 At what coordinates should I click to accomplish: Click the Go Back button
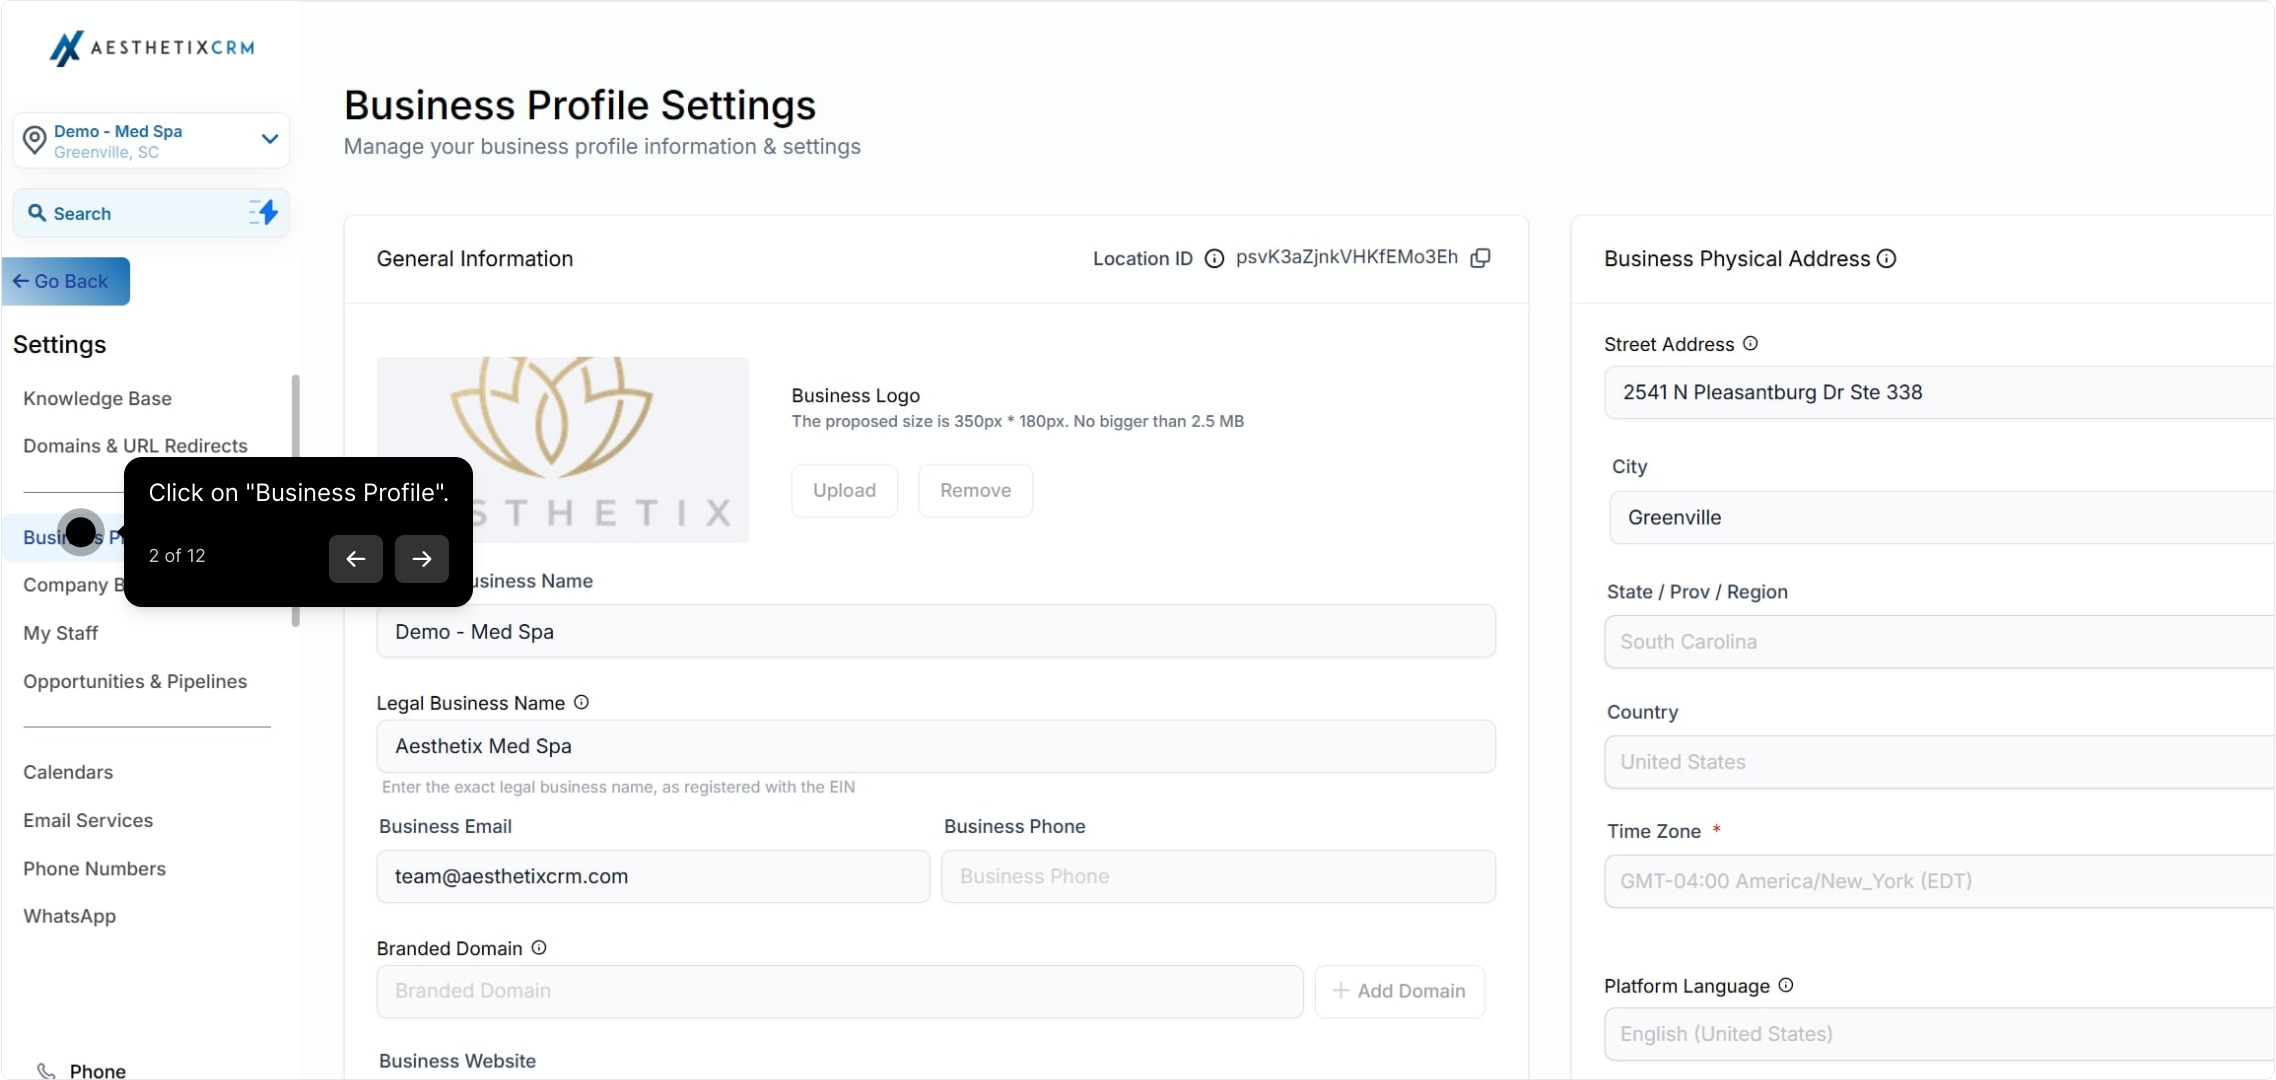tap(66, 281)
